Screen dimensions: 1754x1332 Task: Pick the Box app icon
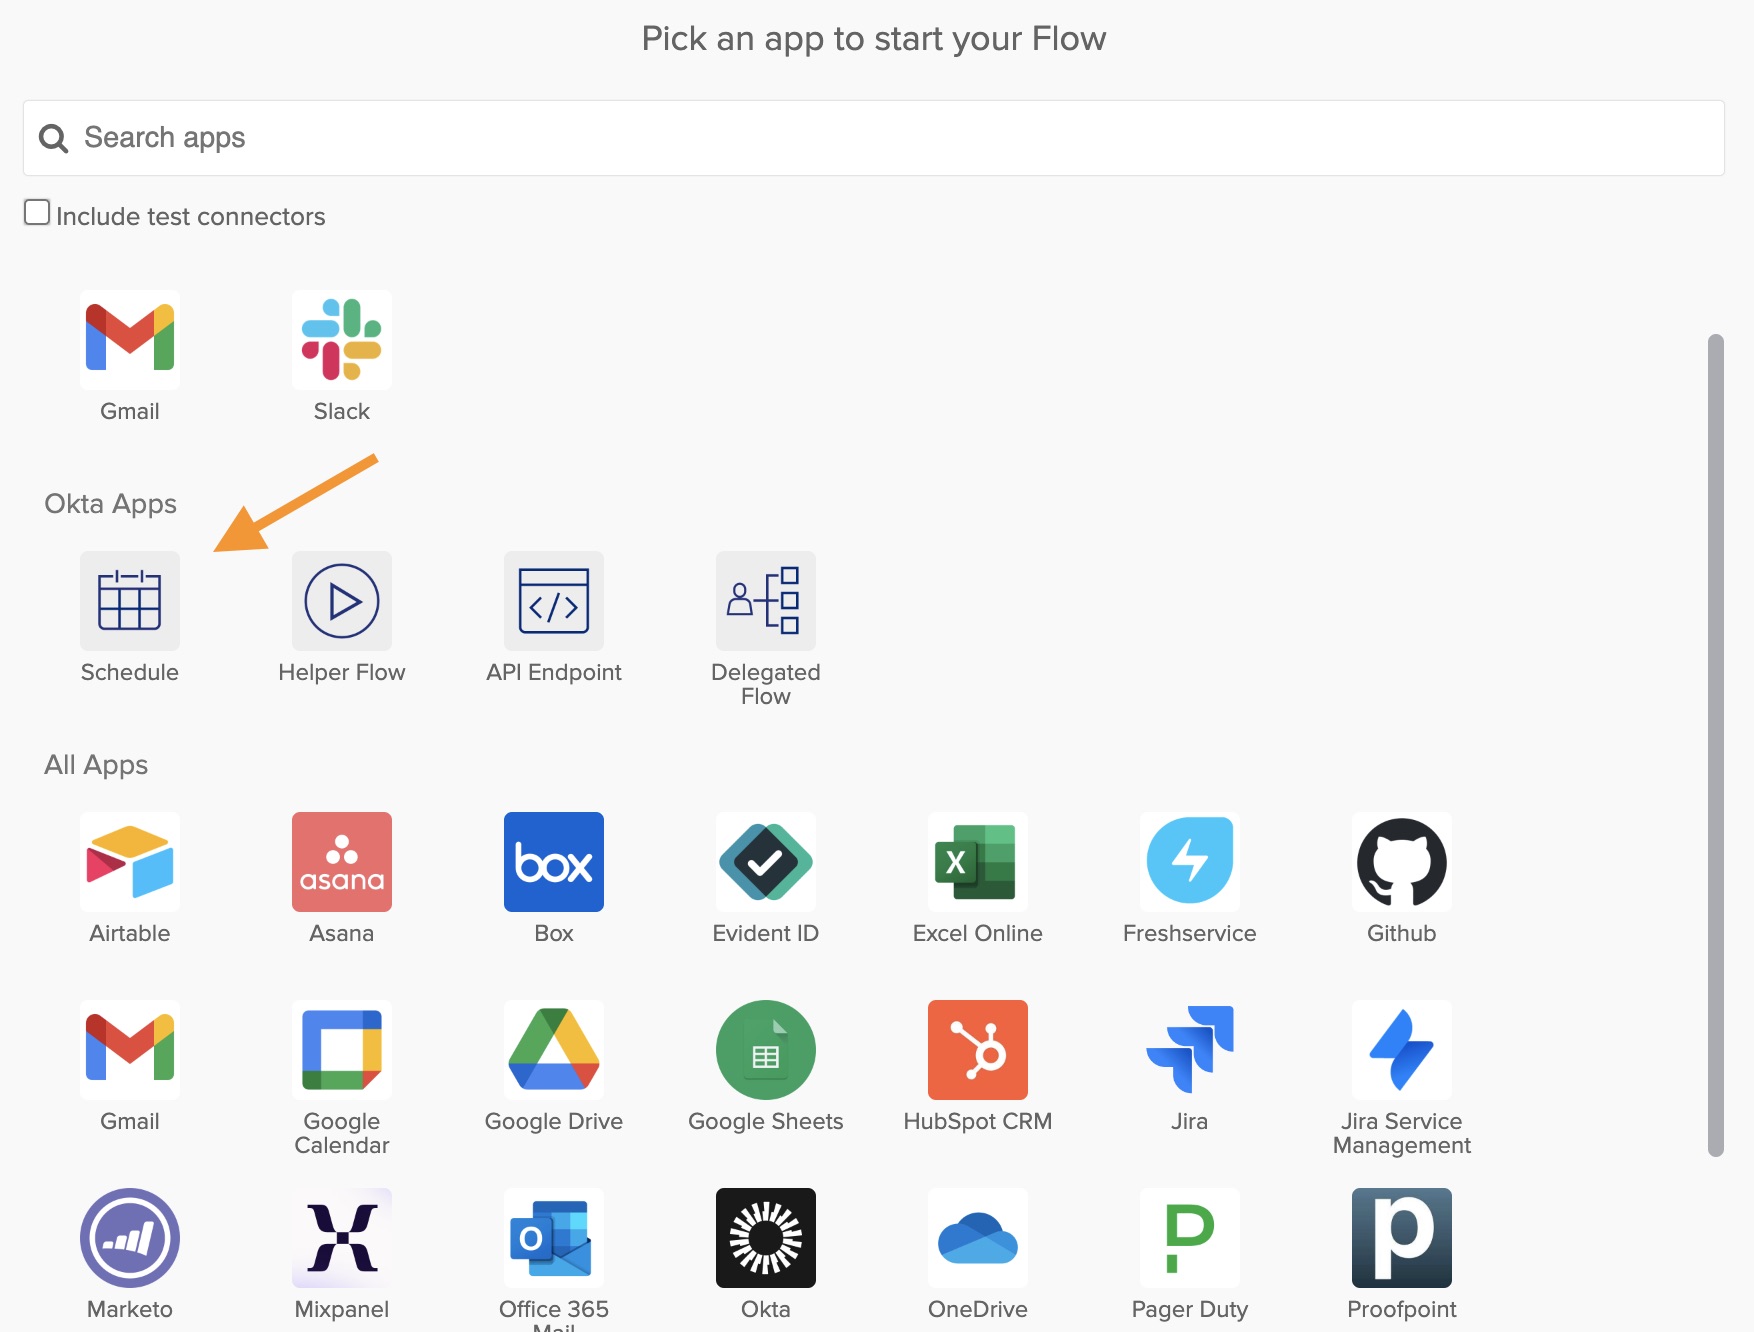554,862
